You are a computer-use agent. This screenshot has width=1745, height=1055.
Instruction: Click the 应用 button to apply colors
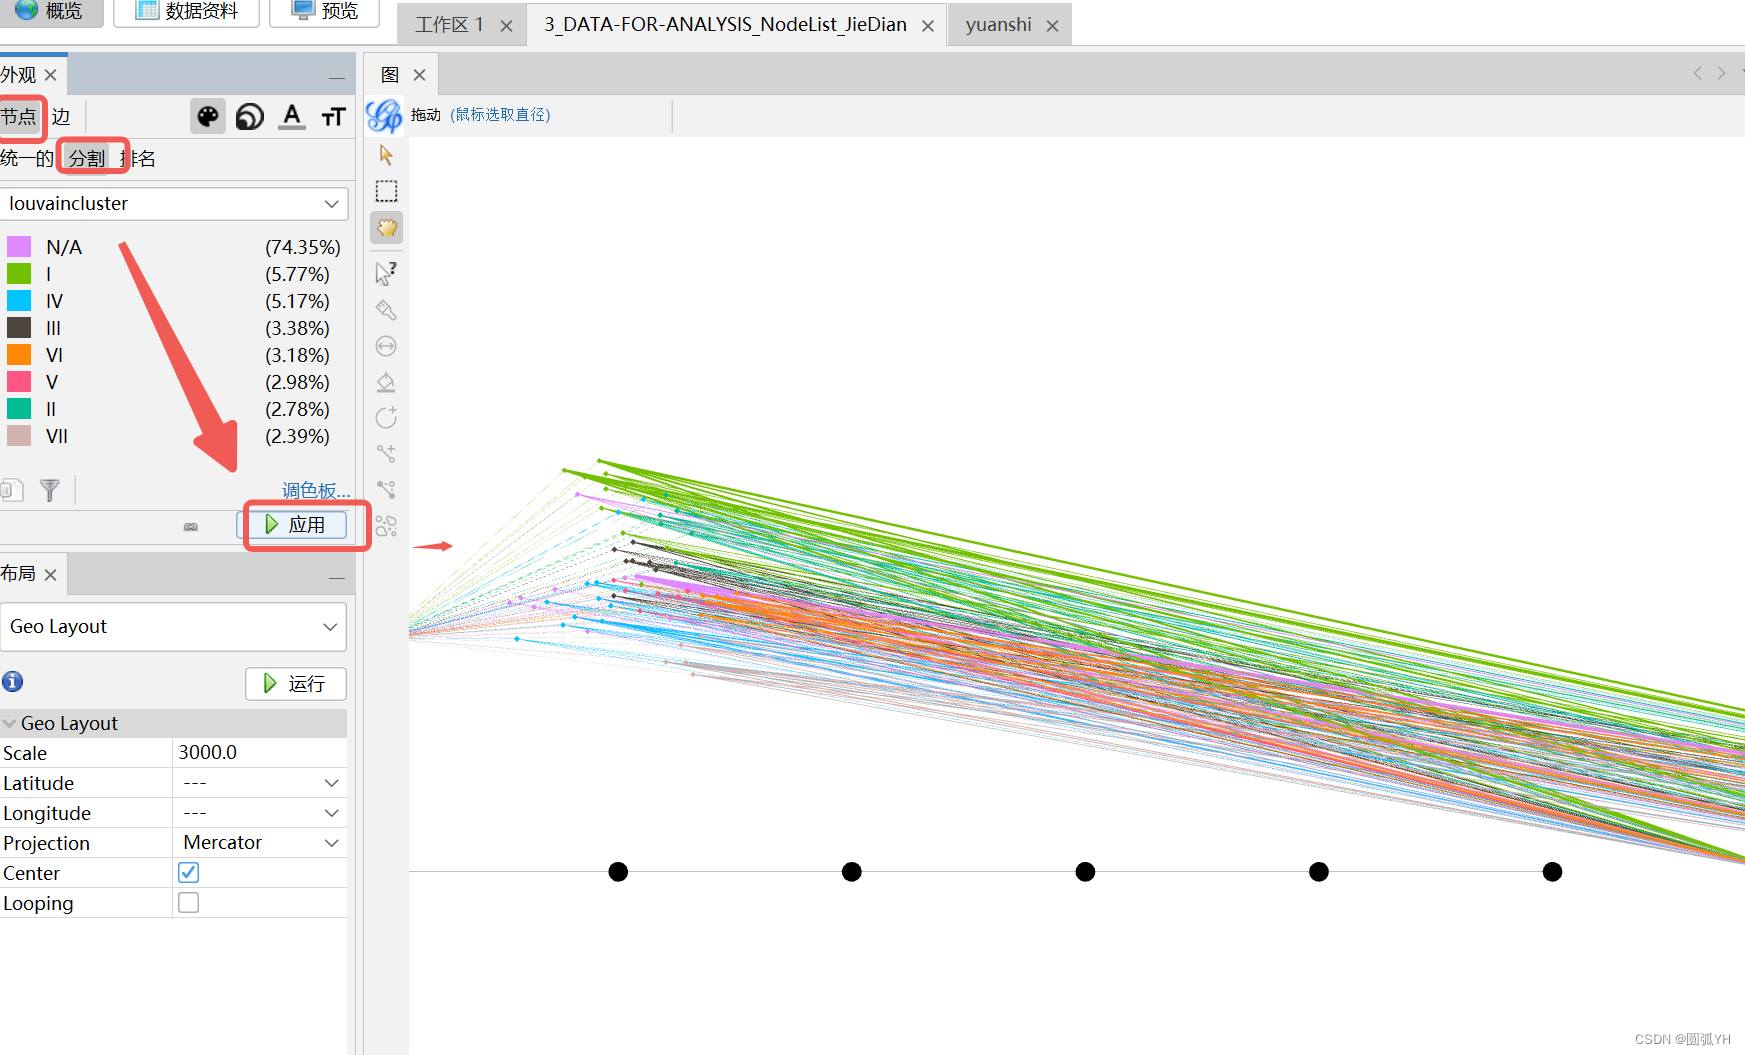pyautogui.click(x=296, y=524)
